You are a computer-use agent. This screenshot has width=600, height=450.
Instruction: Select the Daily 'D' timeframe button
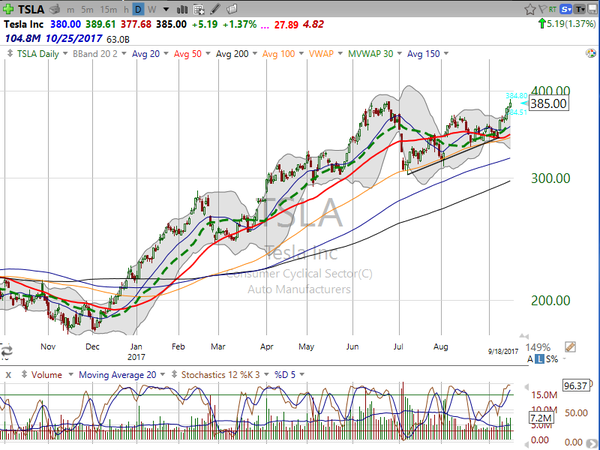pyautogui.click(x=138, y=9)
